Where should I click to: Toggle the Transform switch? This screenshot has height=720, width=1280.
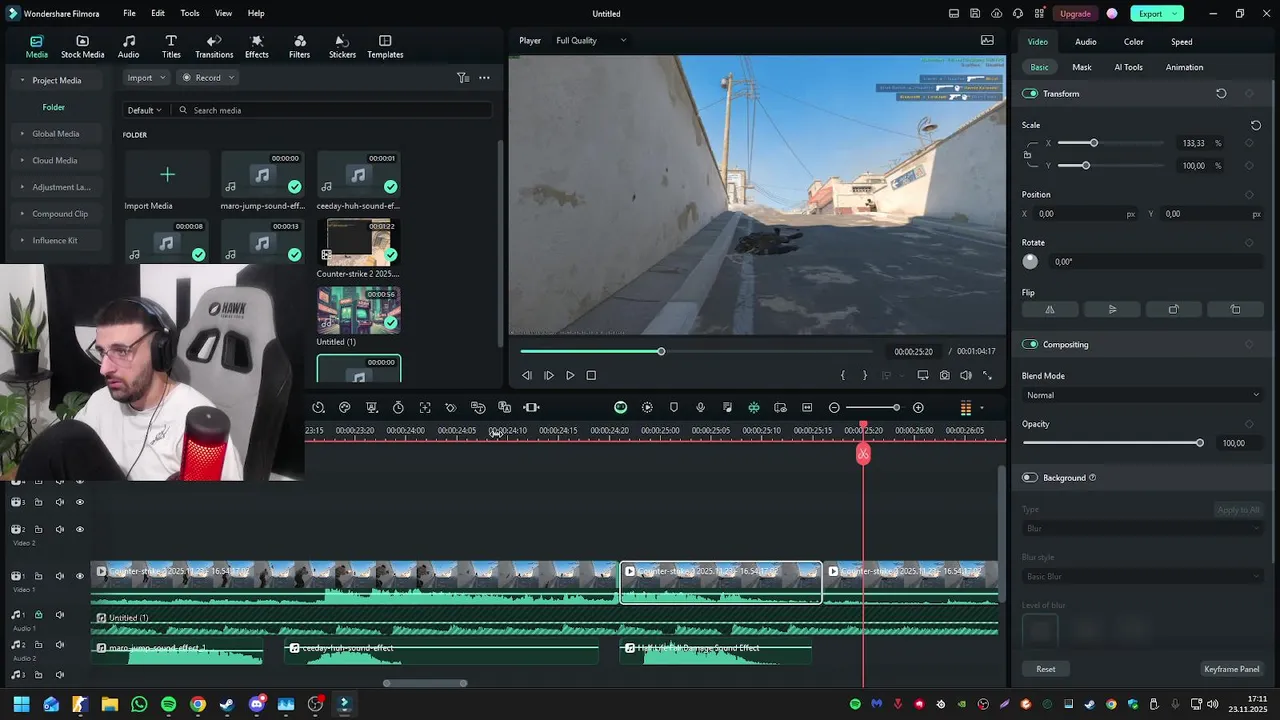point(1030,93)
